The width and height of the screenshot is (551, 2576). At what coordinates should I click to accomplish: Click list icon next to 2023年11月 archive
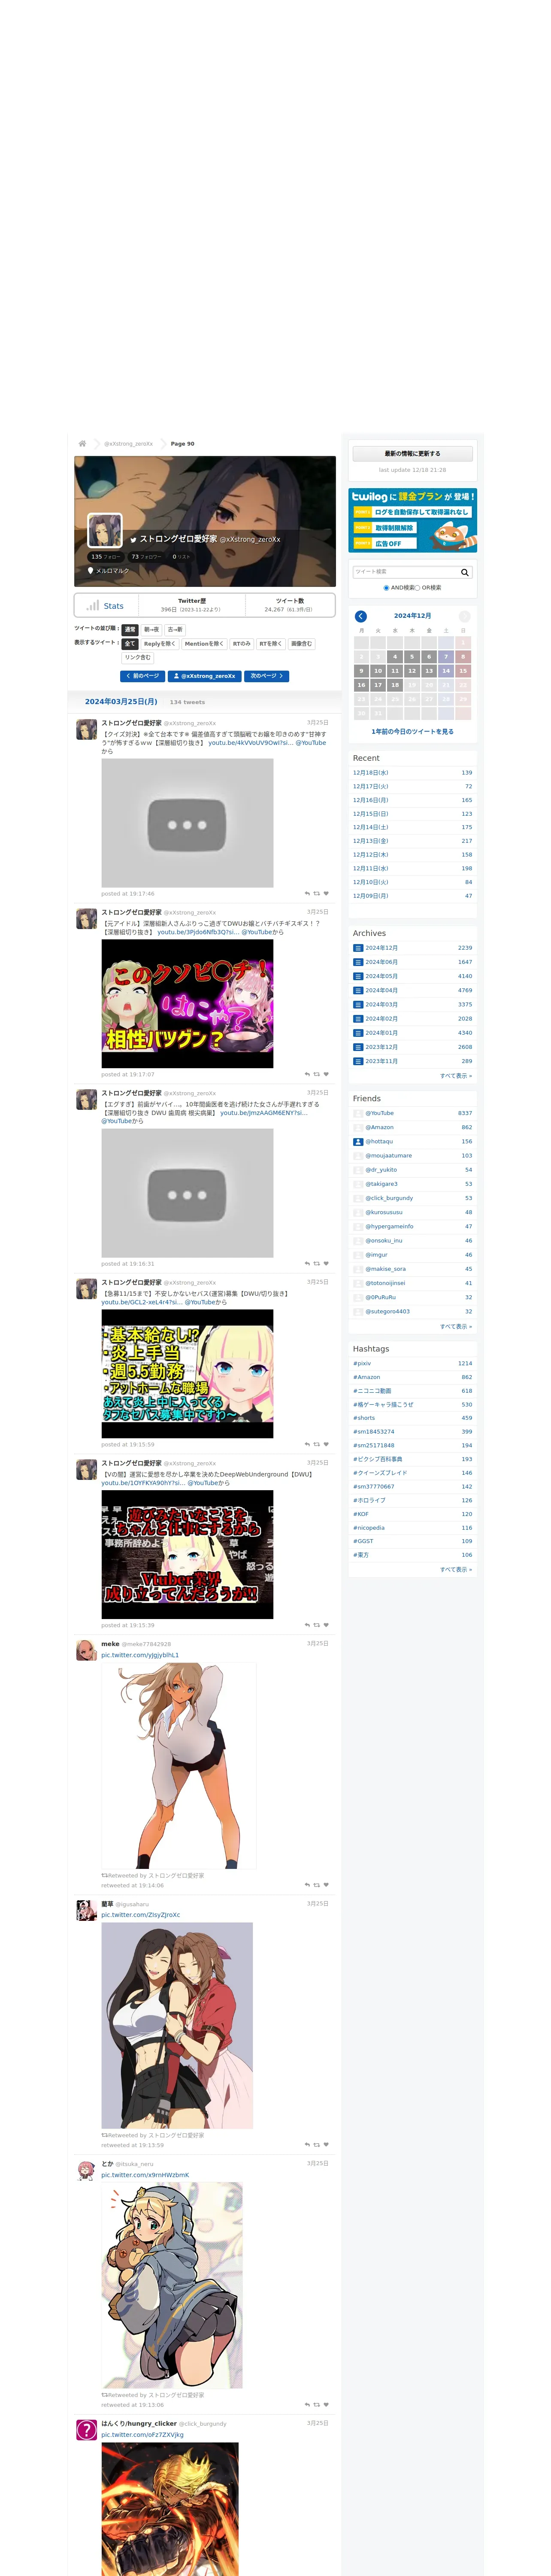(x=358, y=1061)
